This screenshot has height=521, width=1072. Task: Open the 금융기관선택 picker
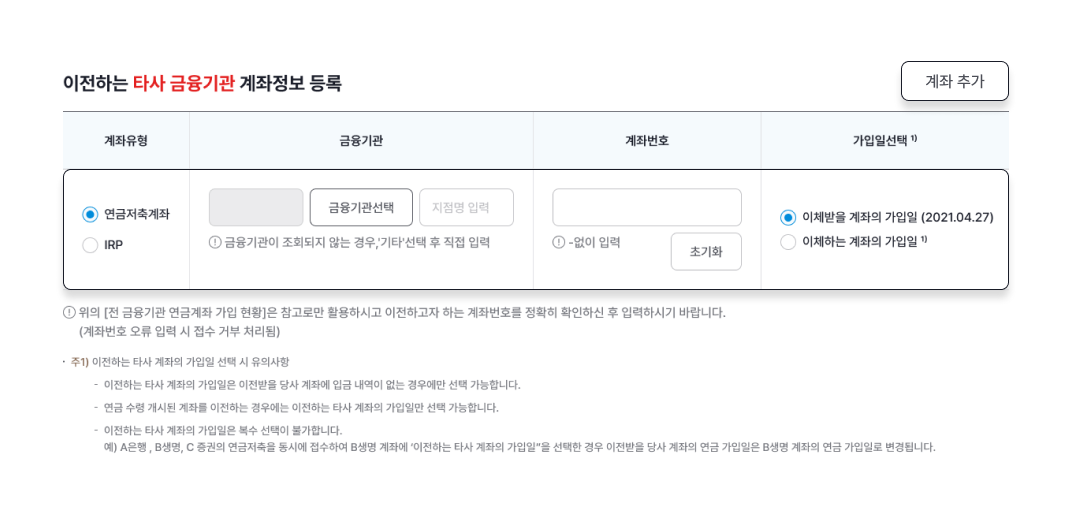(361, 207)
